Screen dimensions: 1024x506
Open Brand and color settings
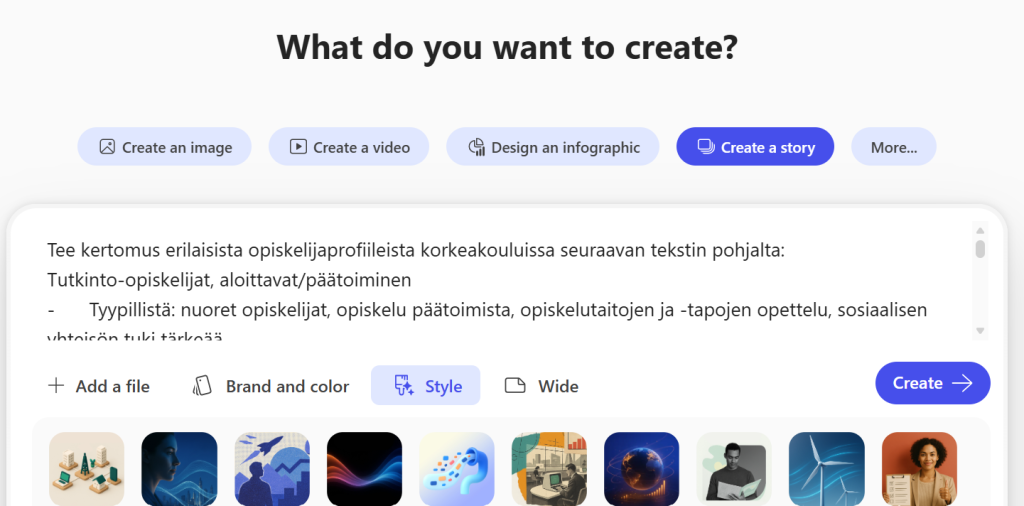[271, 386]
